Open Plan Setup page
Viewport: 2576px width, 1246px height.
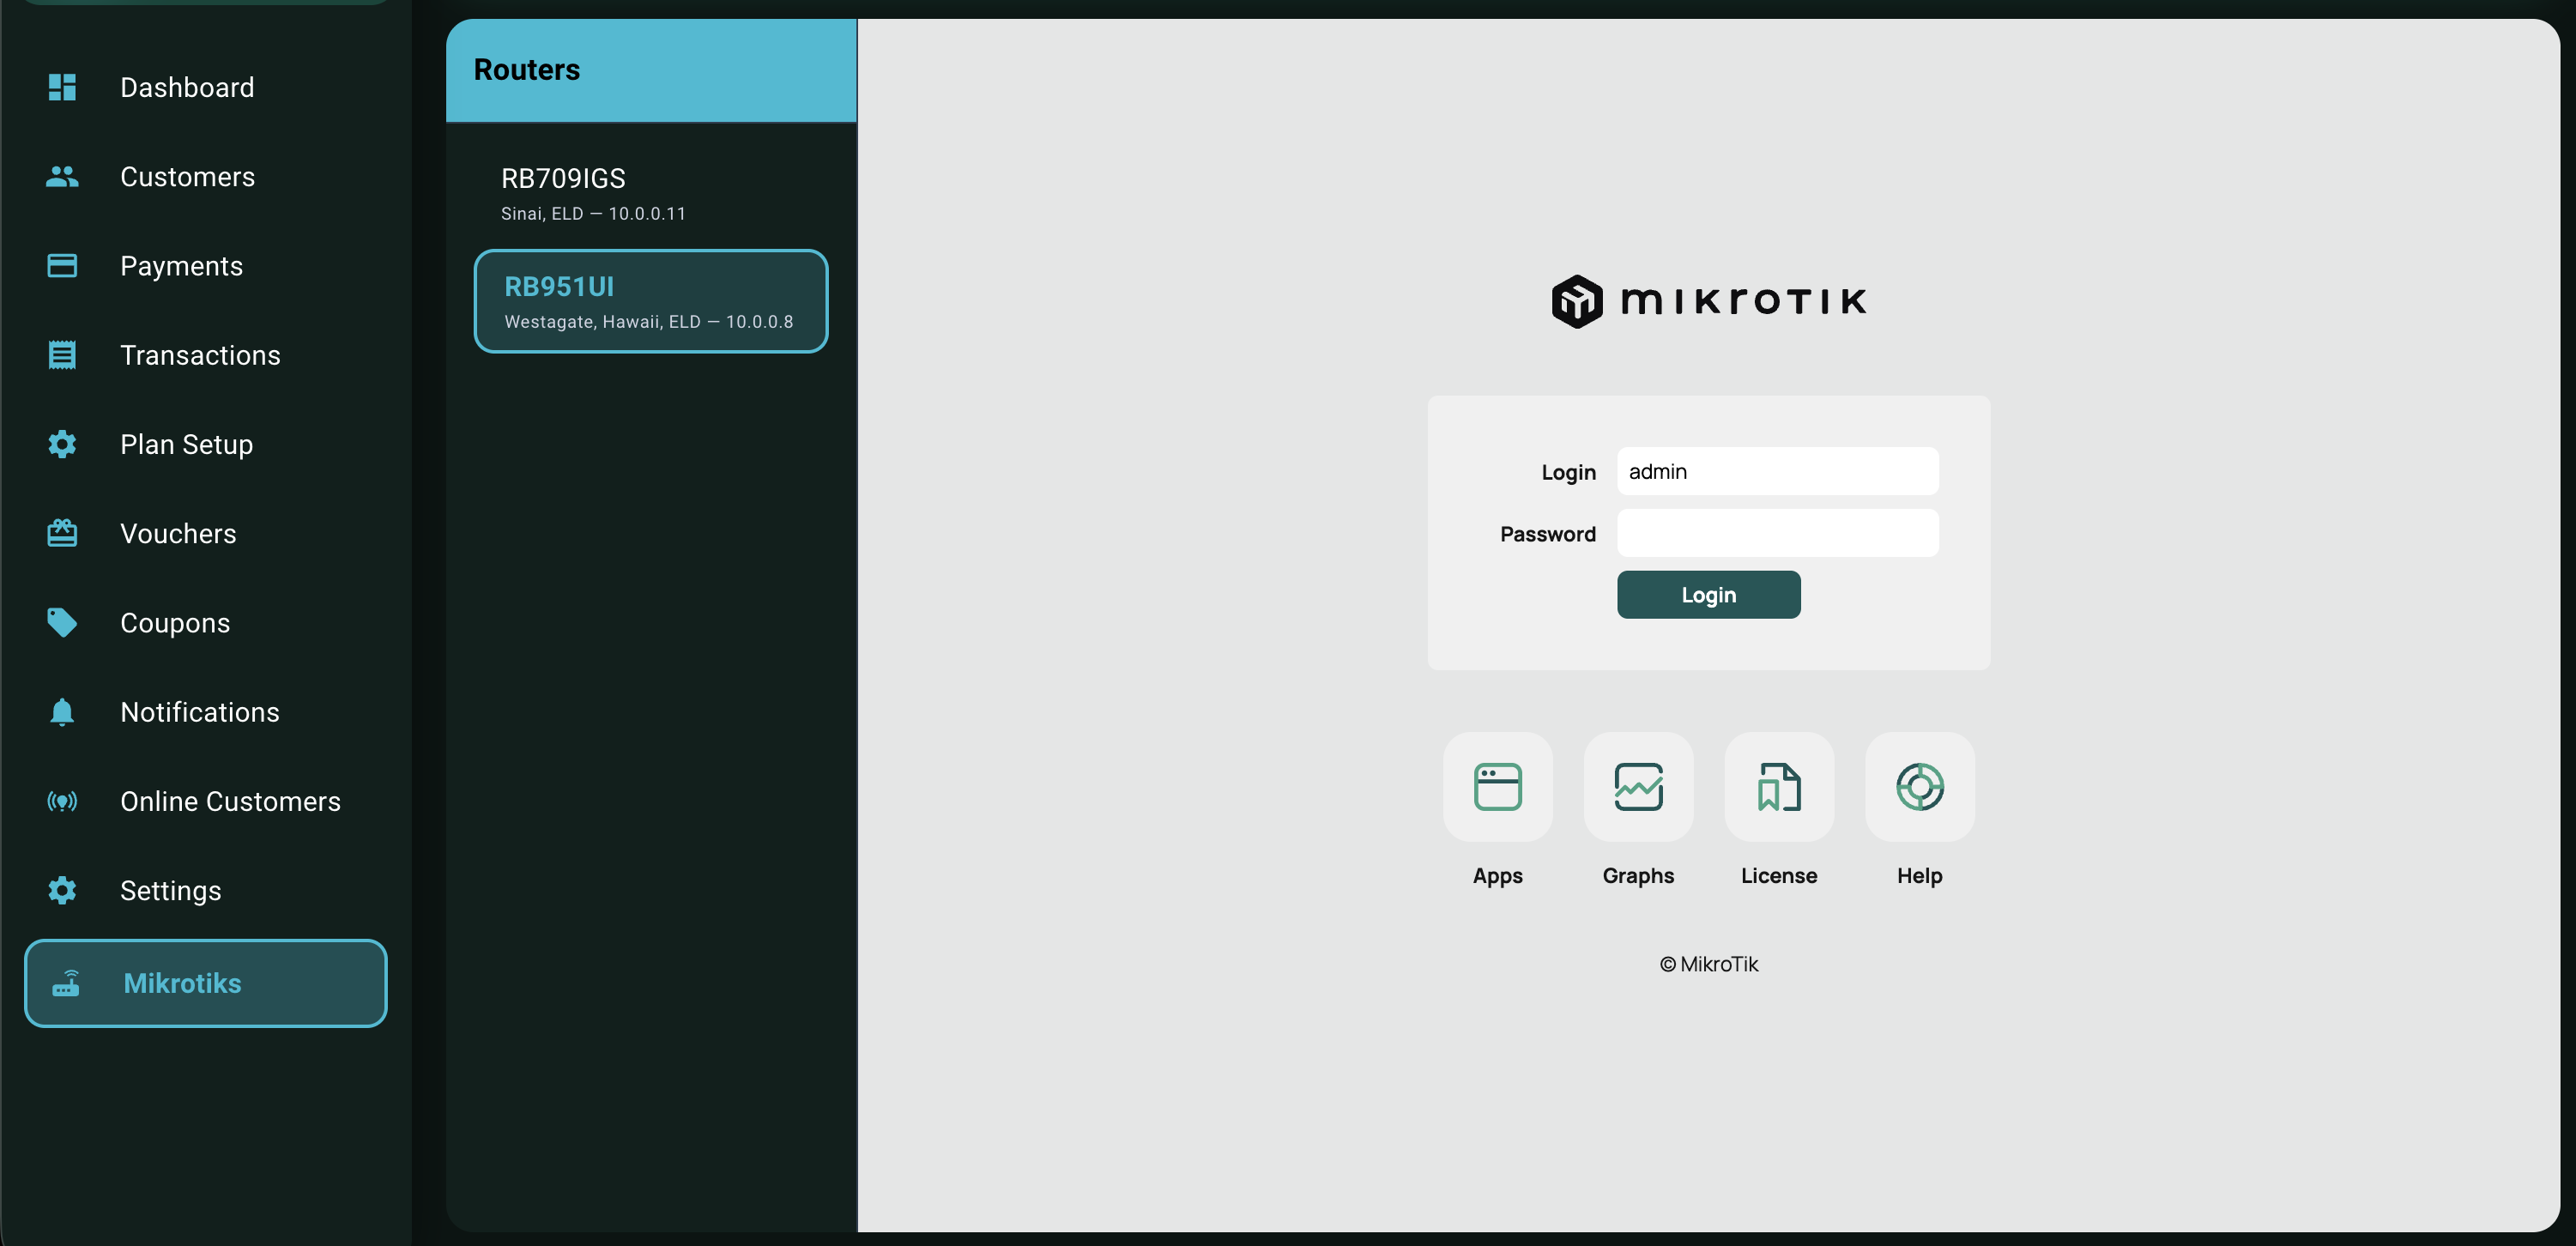point(186,444)
